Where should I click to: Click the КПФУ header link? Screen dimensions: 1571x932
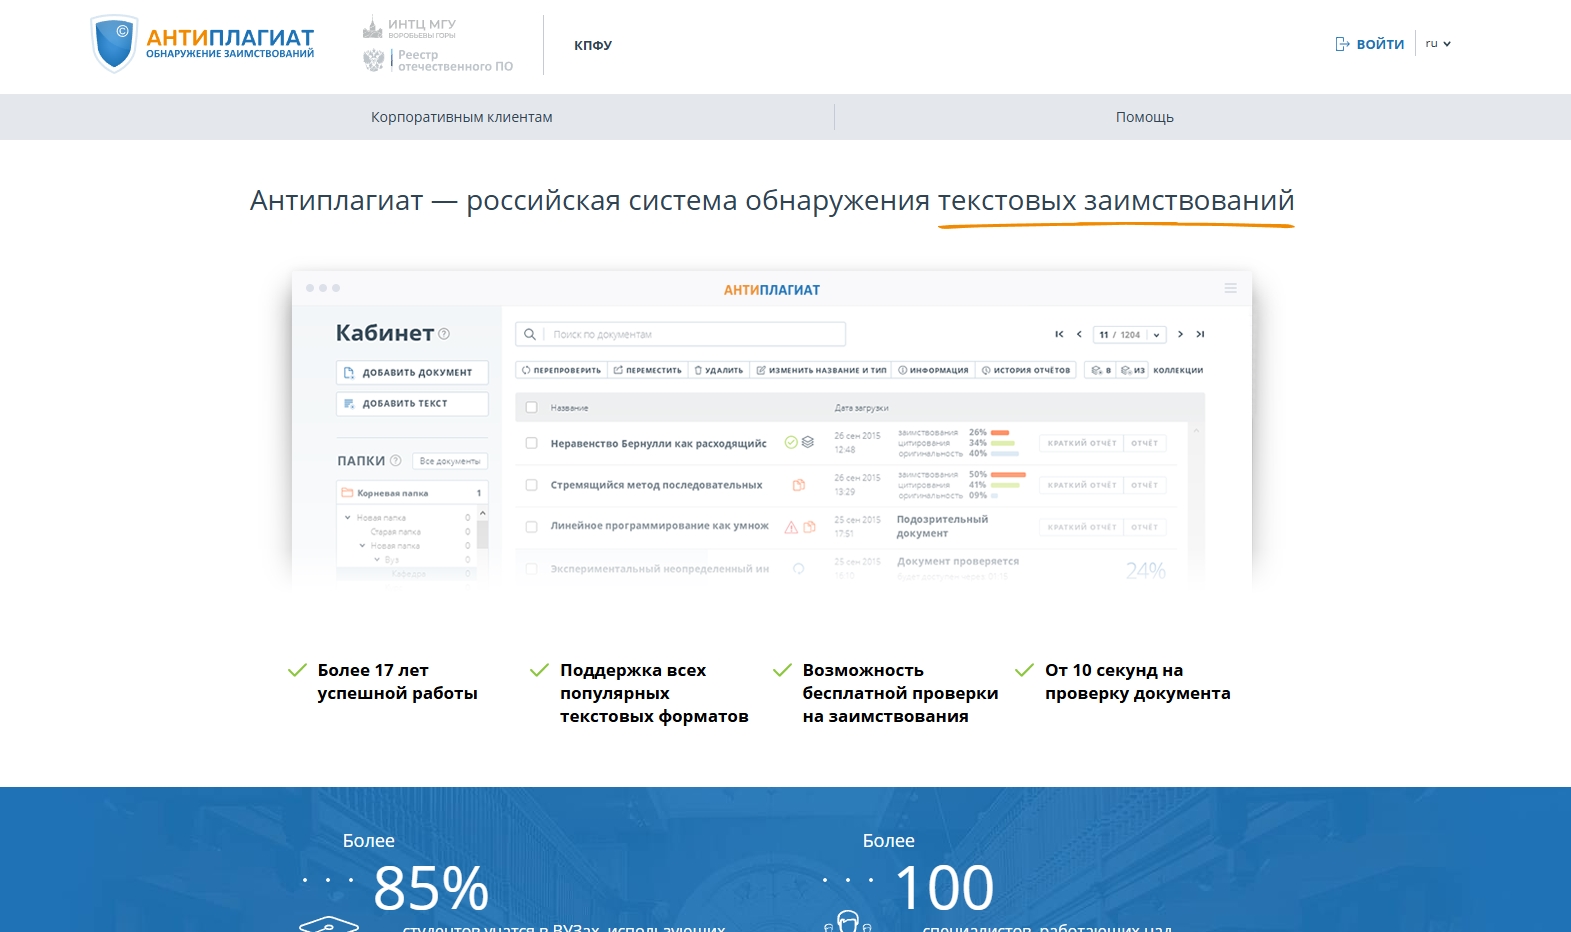tap(593, 45)
